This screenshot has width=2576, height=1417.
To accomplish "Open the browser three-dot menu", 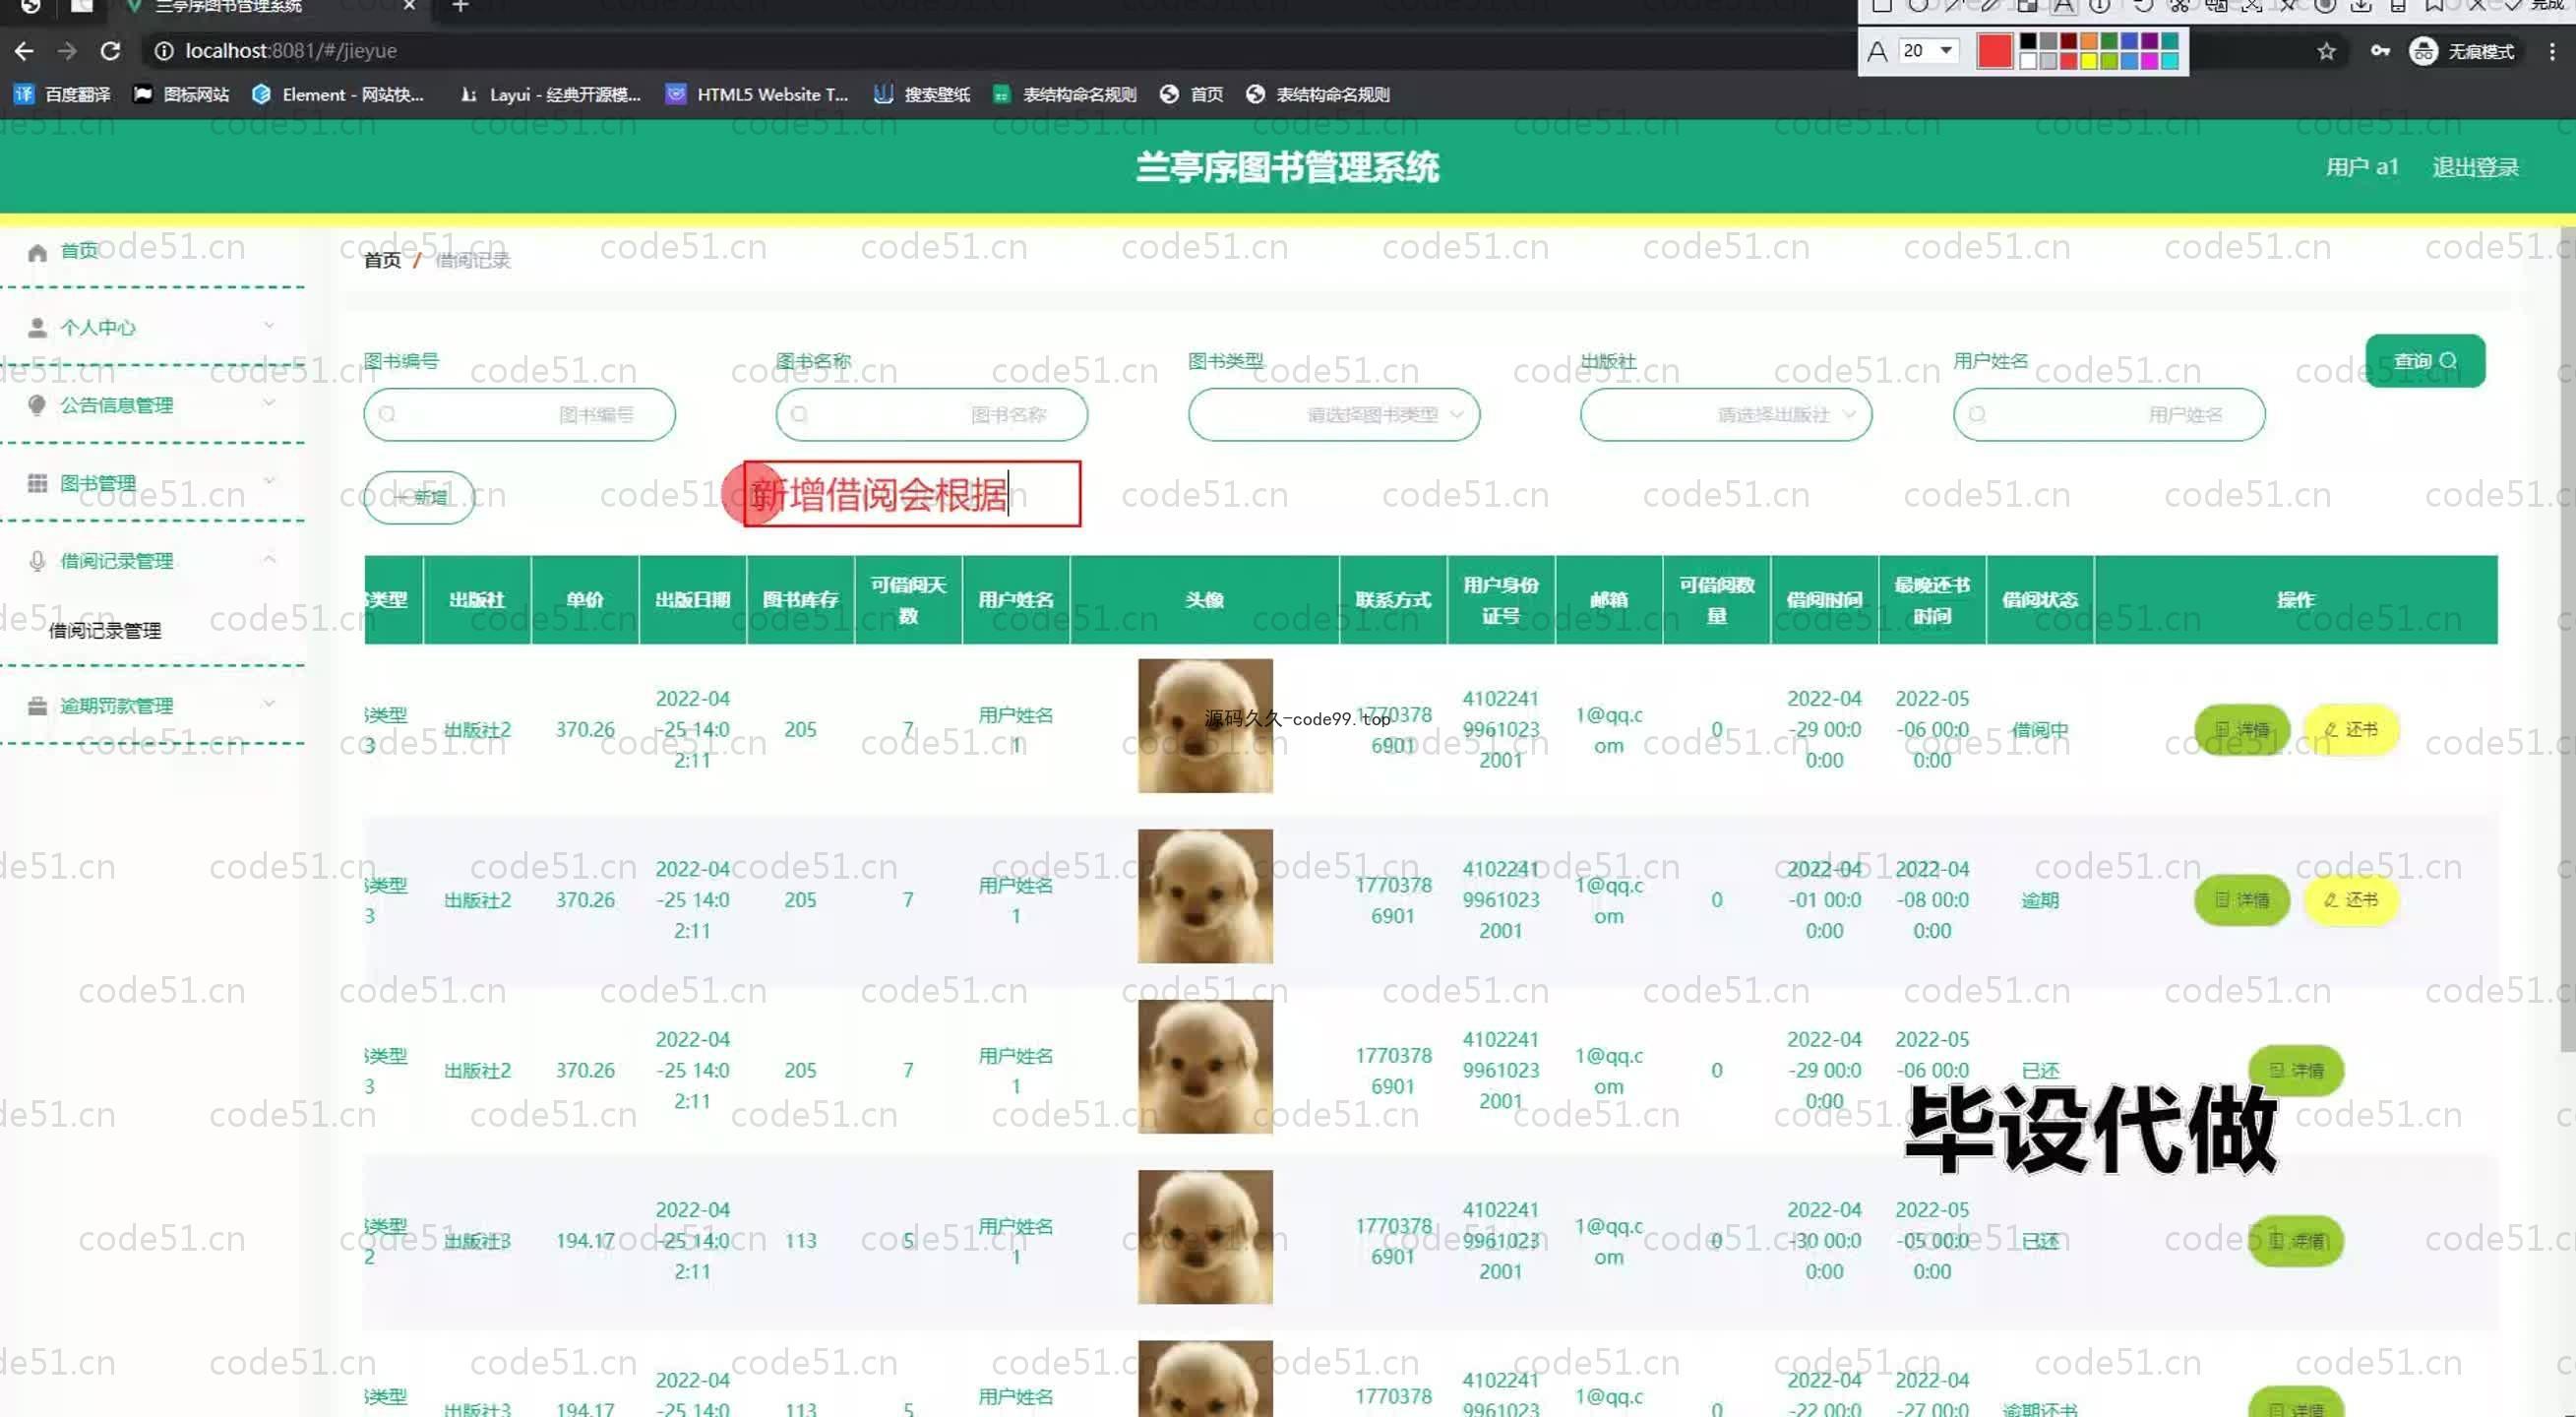I will click(2552, 51).
